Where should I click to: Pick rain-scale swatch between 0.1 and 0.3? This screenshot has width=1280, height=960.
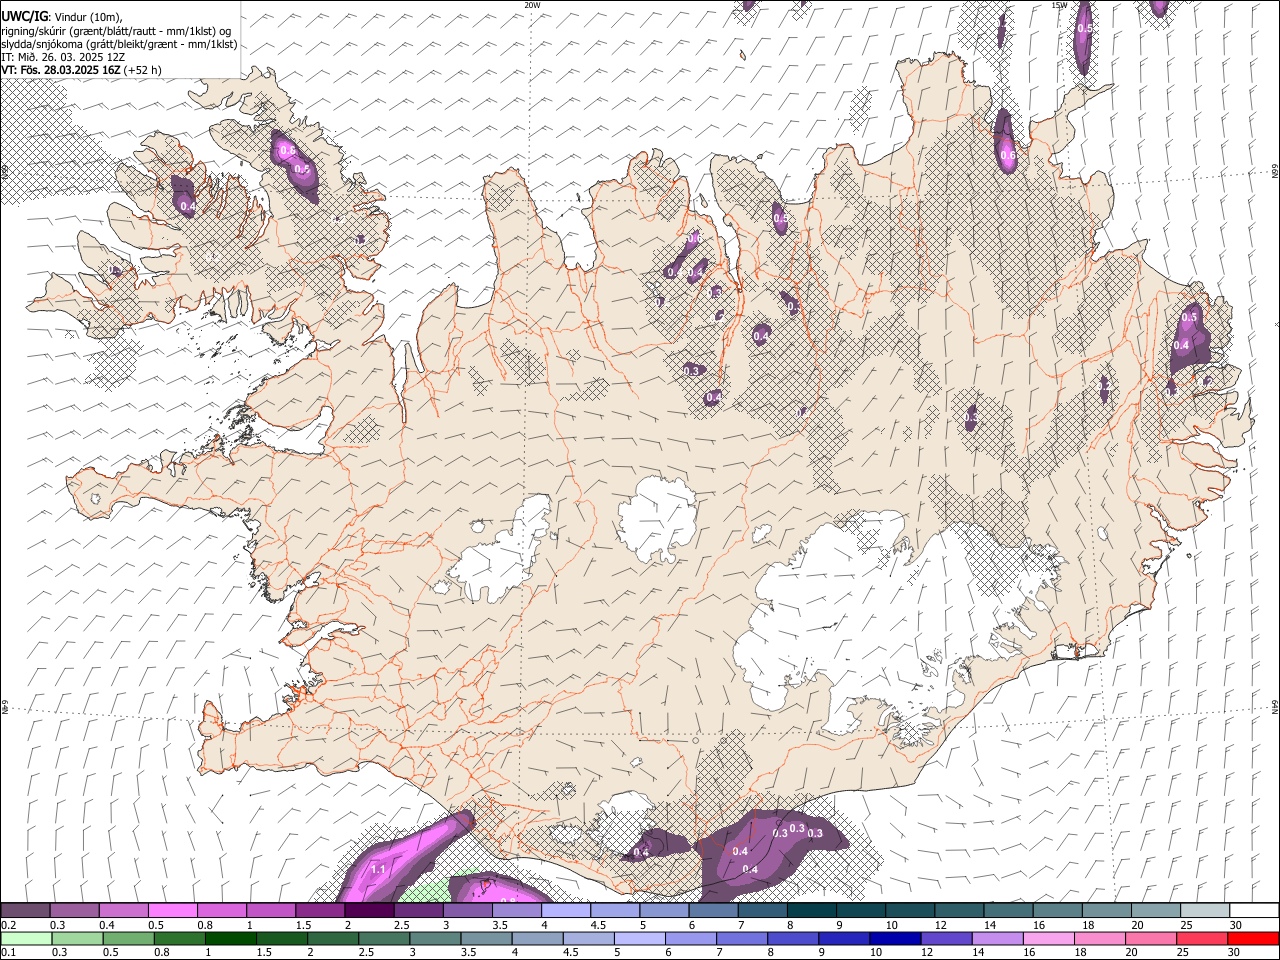click(x=26, y=939)
